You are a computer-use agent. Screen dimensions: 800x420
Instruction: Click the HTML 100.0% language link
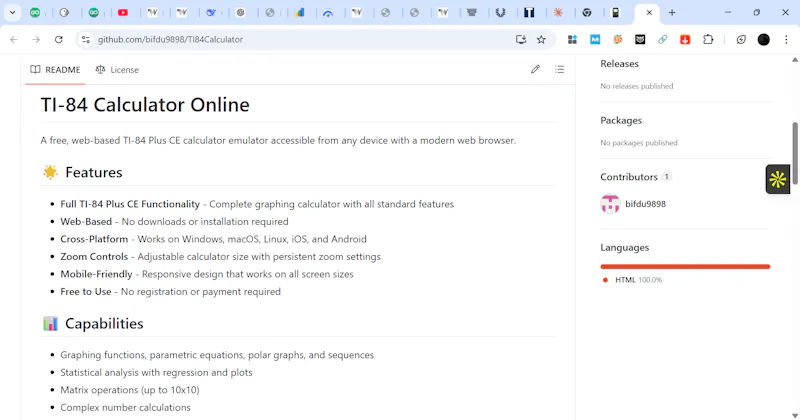[x=632, y=280]
